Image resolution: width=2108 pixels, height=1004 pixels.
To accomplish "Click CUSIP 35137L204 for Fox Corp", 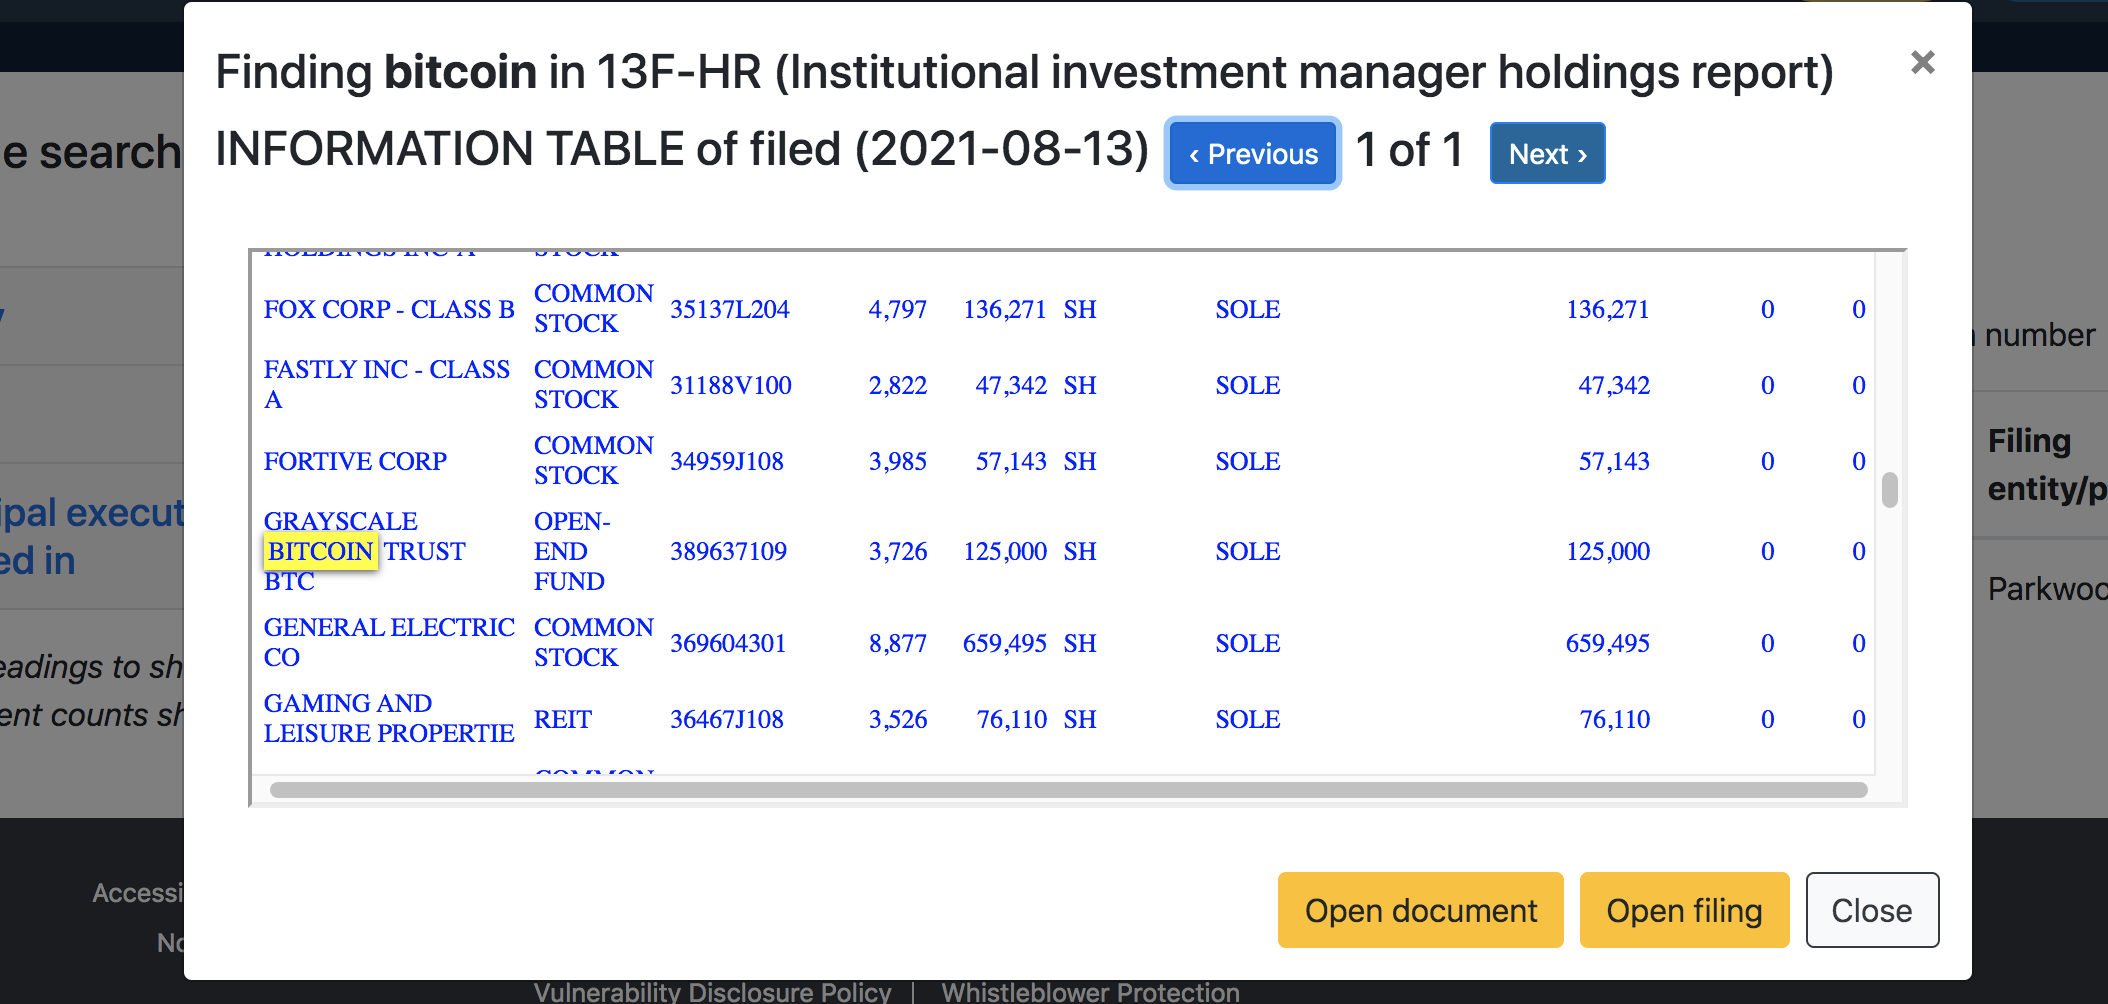I will [729, 309].
